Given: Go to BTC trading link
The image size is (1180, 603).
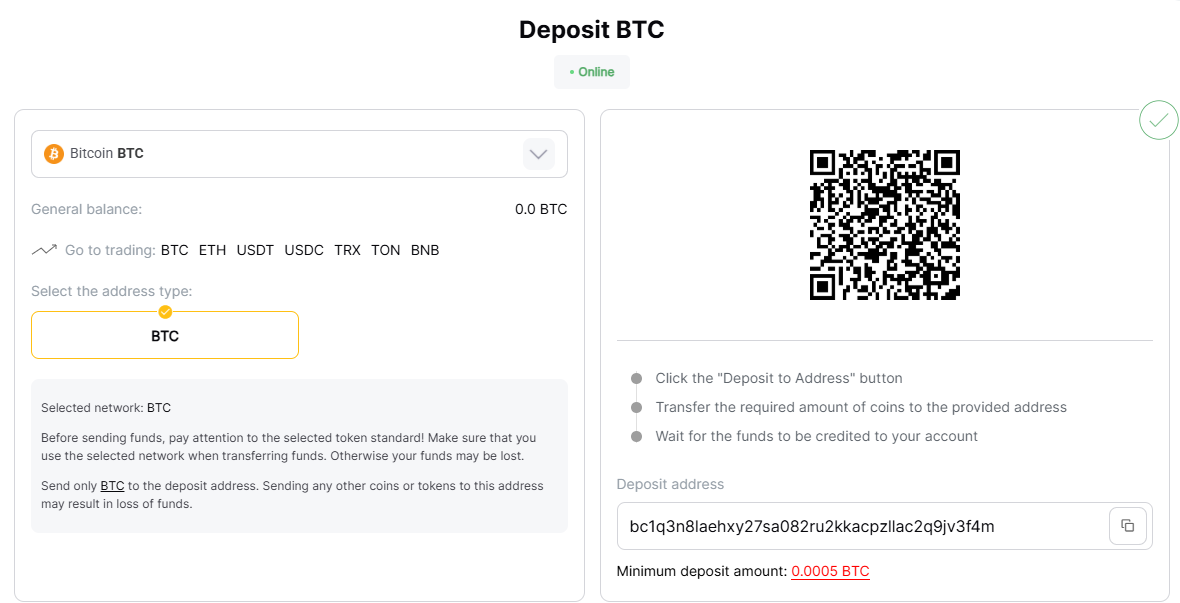Looking at the screenshot, I should (x=175, y=250).
